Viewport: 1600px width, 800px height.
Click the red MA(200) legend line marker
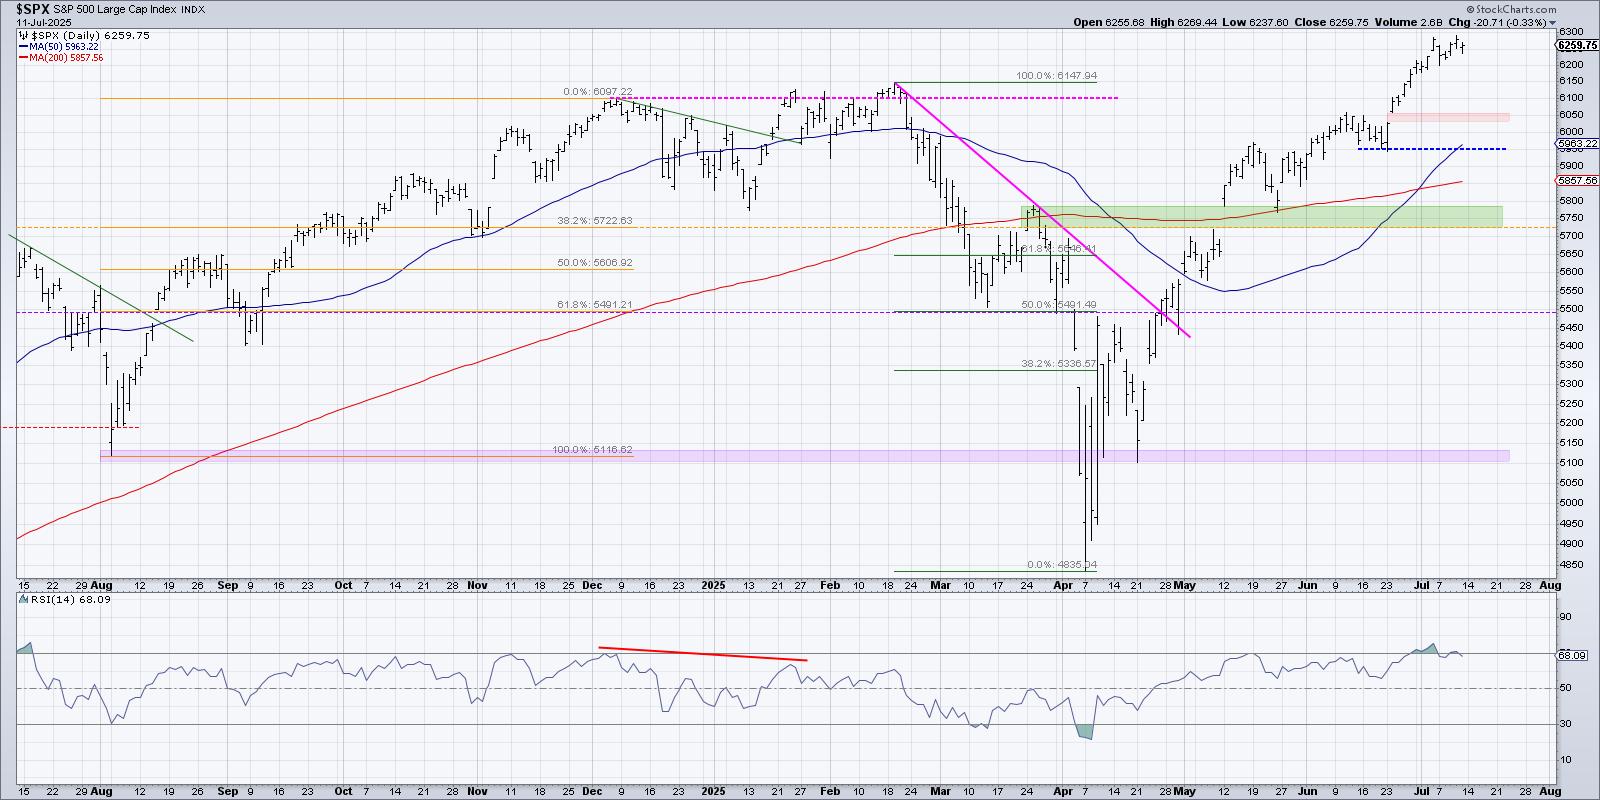tap(22, 58)
